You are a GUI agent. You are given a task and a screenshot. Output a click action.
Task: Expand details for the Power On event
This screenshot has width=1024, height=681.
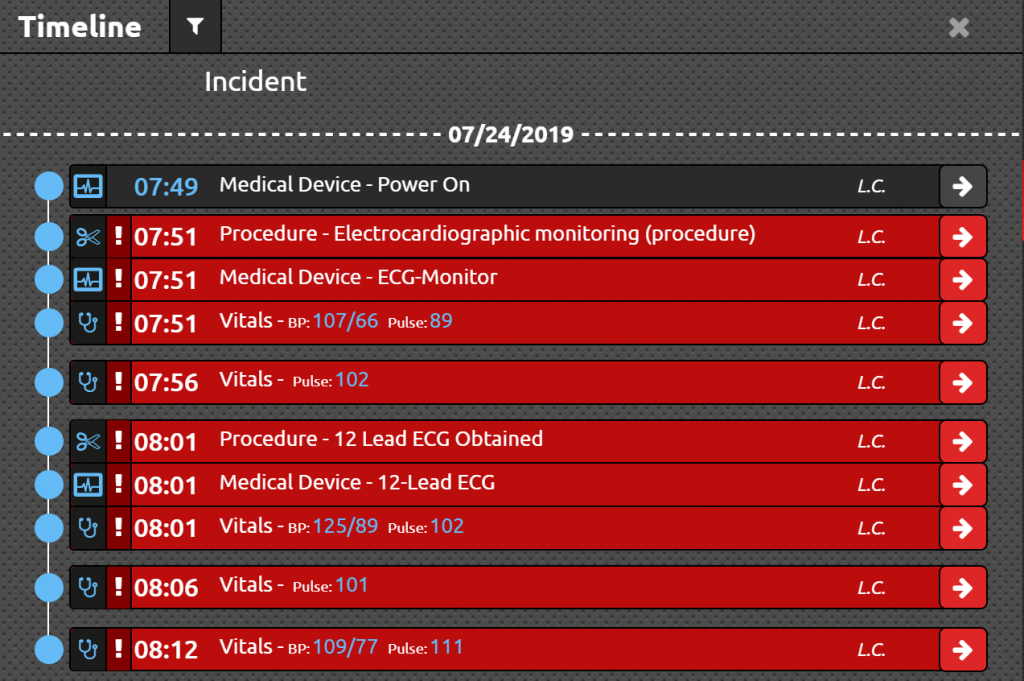(x=962, y=186)
